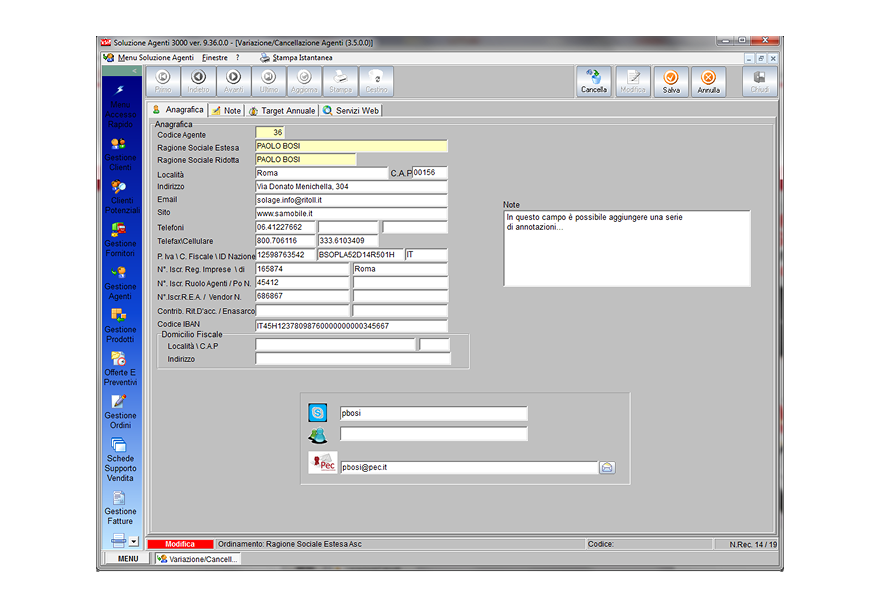Open the Menu Soluzione Agenti menu
This screenshot has height=606, width=878.
point(155,58)
